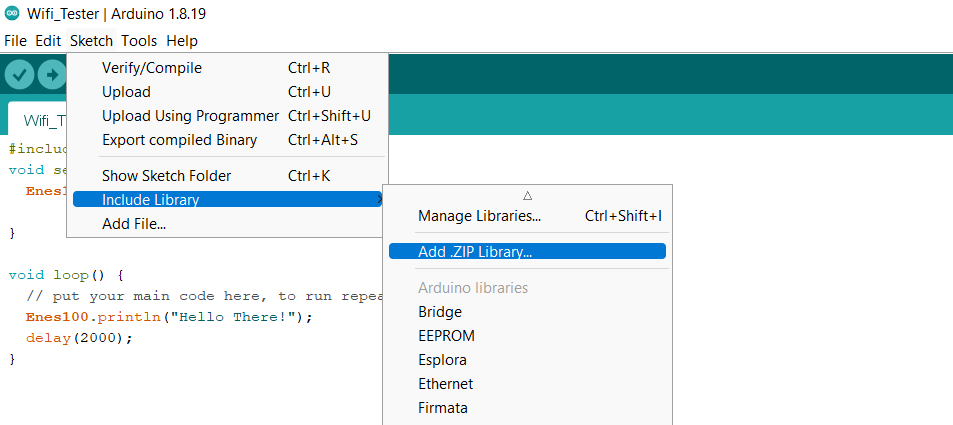Open the Edit menu
The height and width of the screenshot is (425, 953).
[48, 41]
